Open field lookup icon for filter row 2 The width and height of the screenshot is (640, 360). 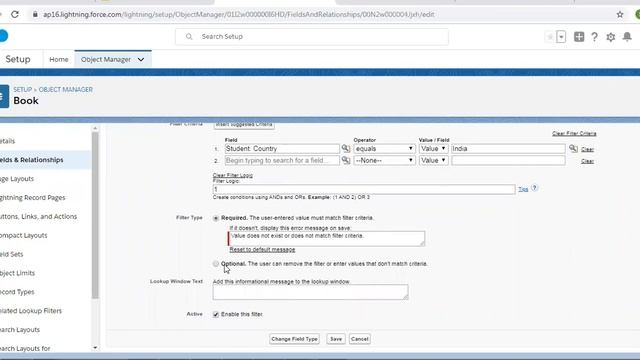tap(346, 160)
